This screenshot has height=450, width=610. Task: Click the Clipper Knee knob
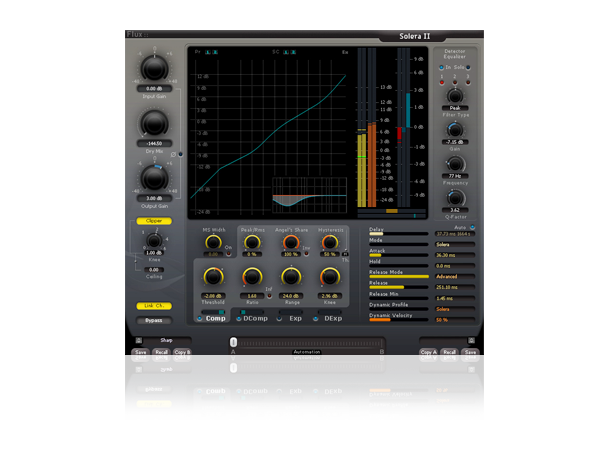click(x=154, y=241)
